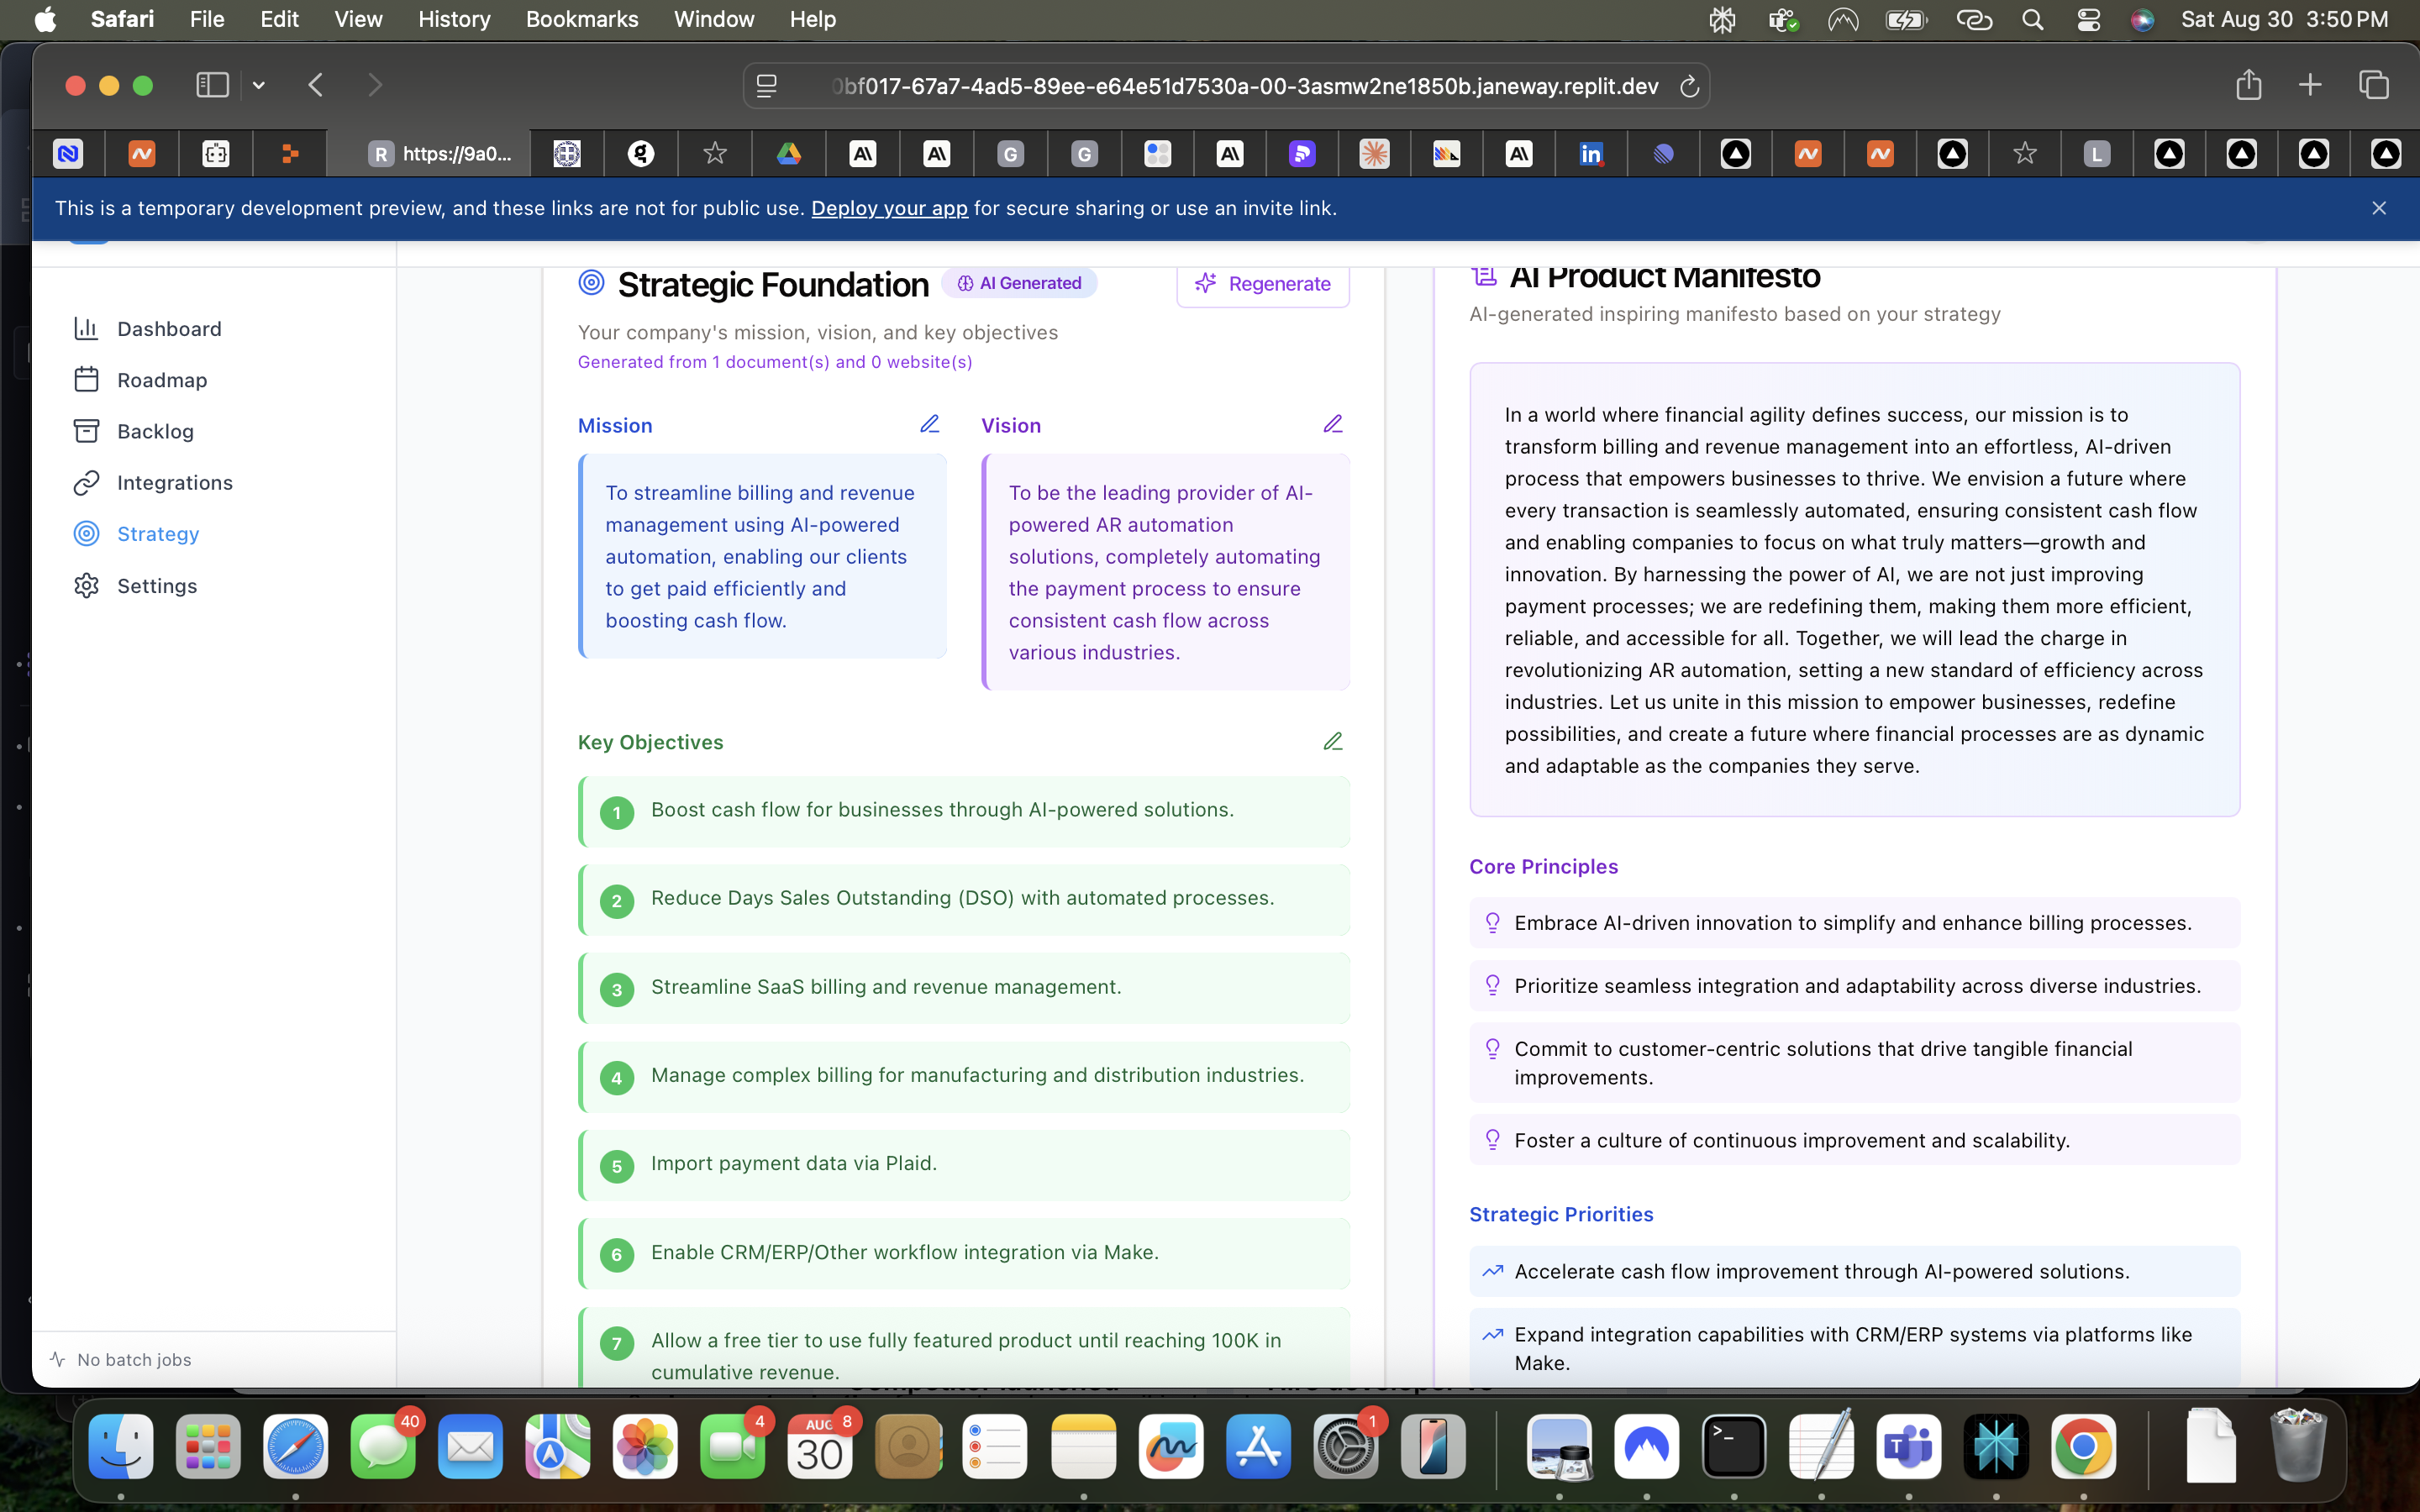Viewport: 2420px width, 1512px height.
Task: Open the Deploy your app link
Action: pyautogui.click(x=890, y=208)
